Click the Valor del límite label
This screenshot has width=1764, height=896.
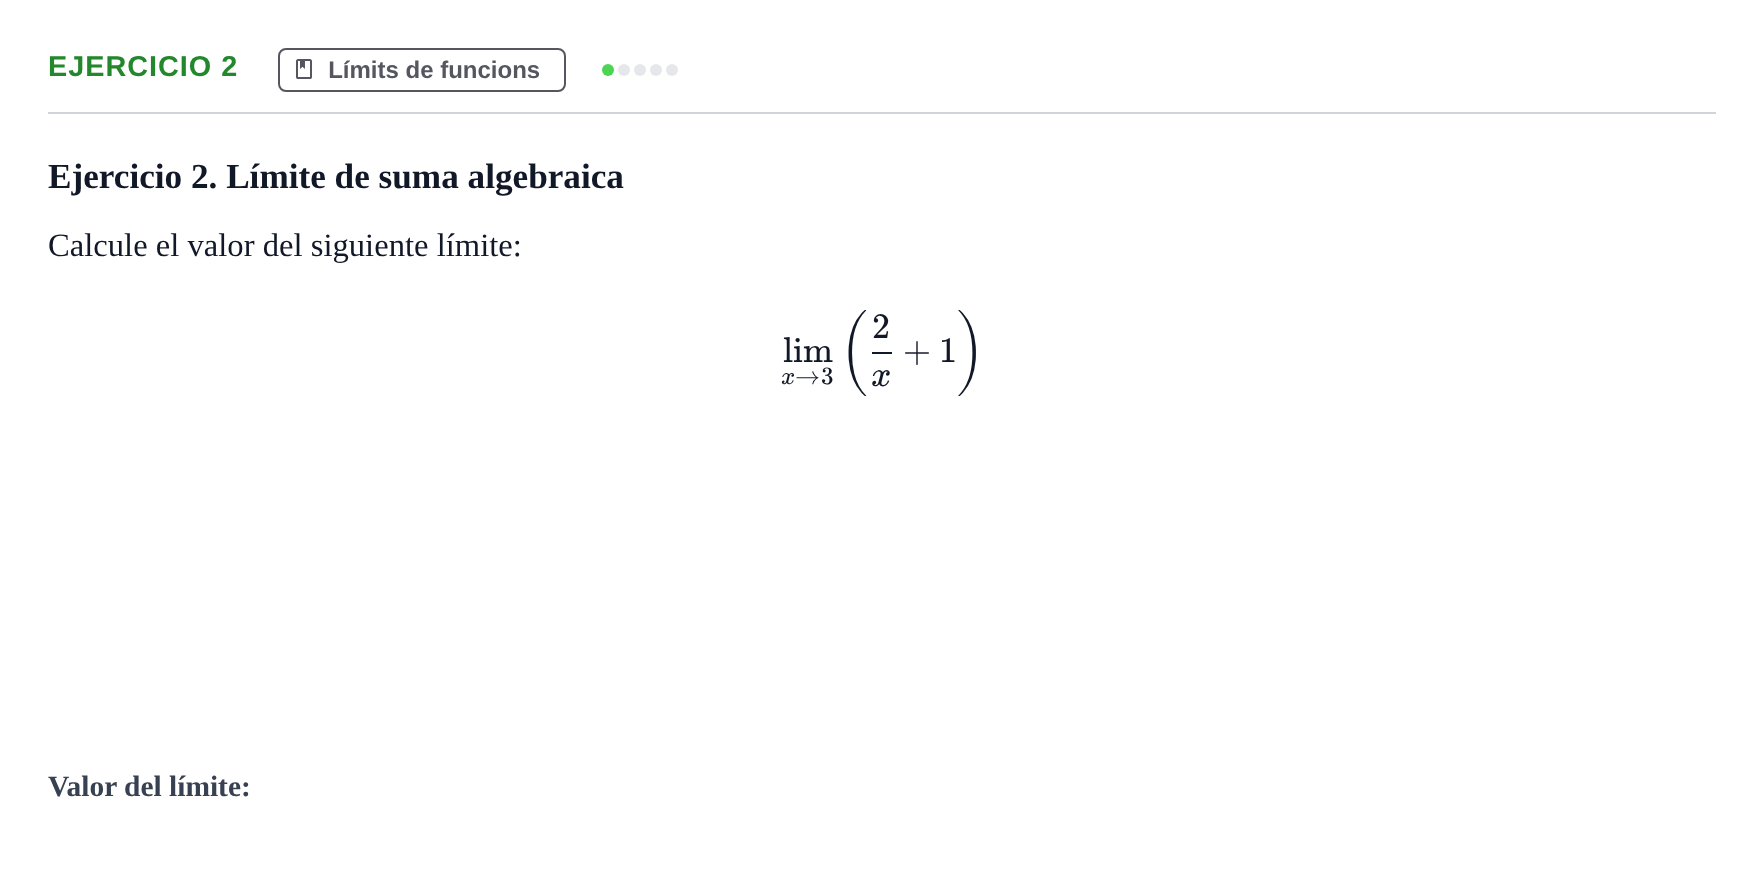(149, 787)
